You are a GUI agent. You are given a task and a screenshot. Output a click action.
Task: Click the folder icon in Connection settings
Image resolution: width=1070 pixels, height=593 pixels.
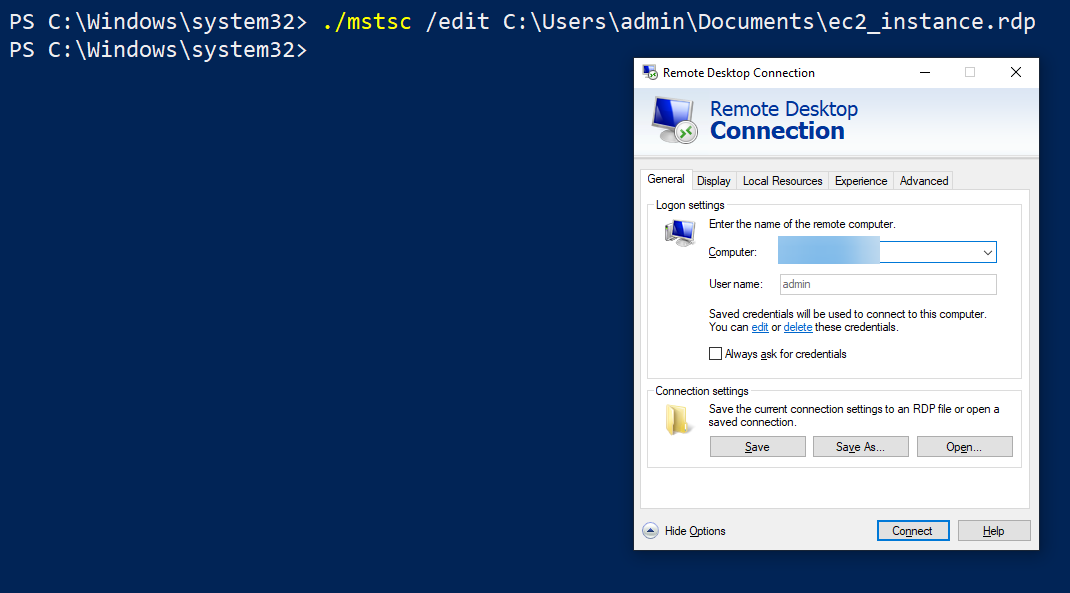click(x=678, y=420)
